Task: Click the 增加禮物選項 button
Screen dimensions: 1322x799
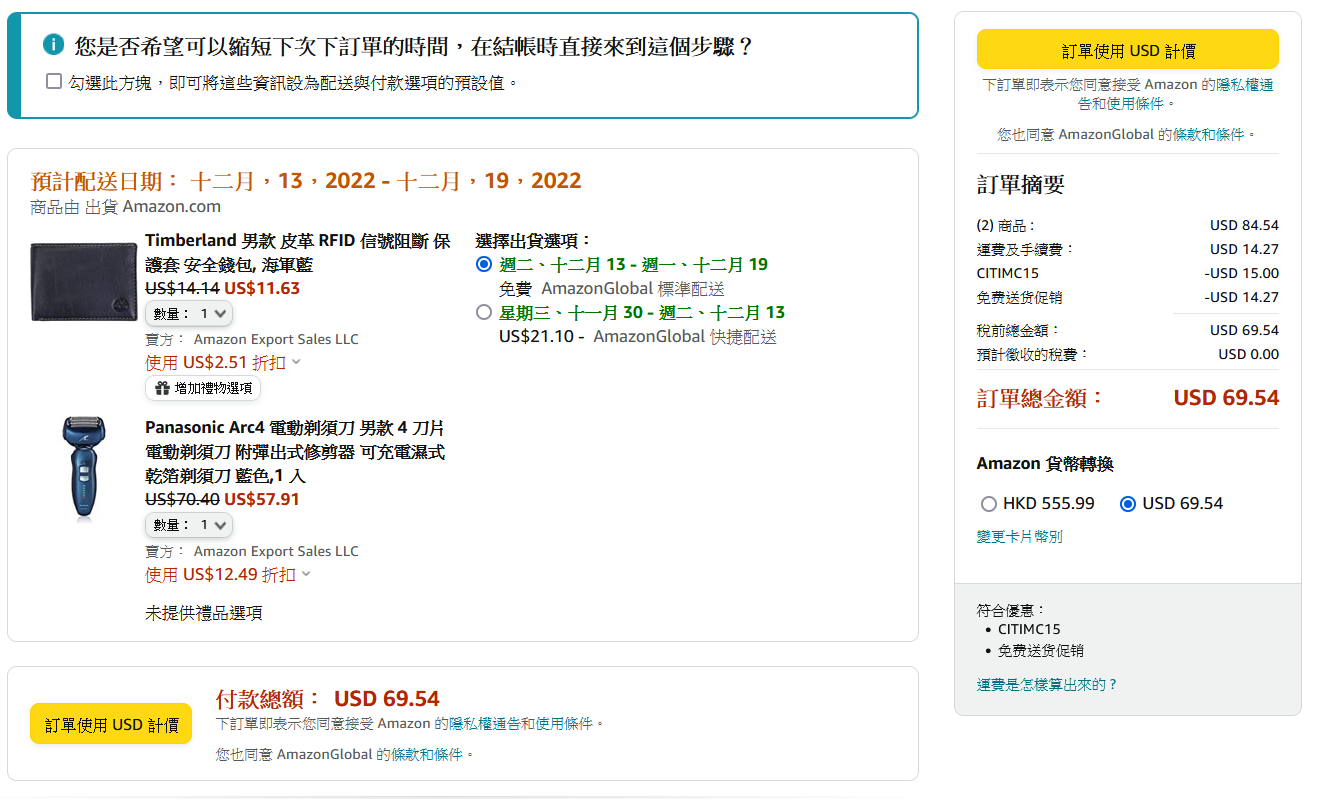Action: point(203,388)
